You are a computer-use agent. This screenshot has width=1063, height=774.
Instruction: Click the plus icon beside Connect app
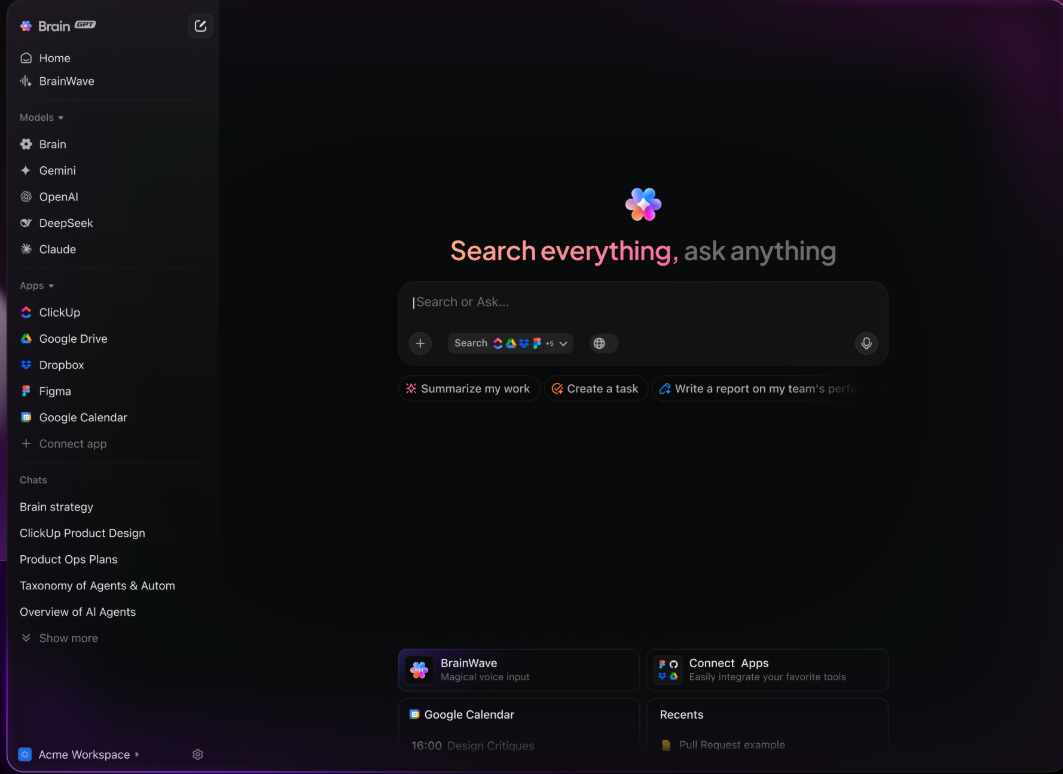26,444
